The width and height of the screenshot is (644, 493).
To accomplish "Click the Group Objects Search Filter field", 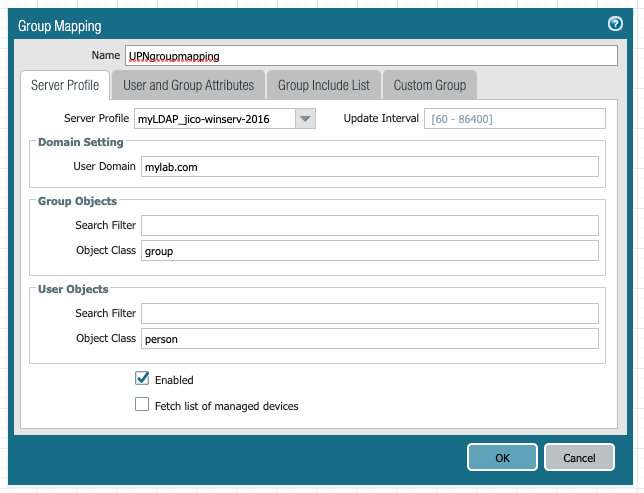I will [370, 225].
